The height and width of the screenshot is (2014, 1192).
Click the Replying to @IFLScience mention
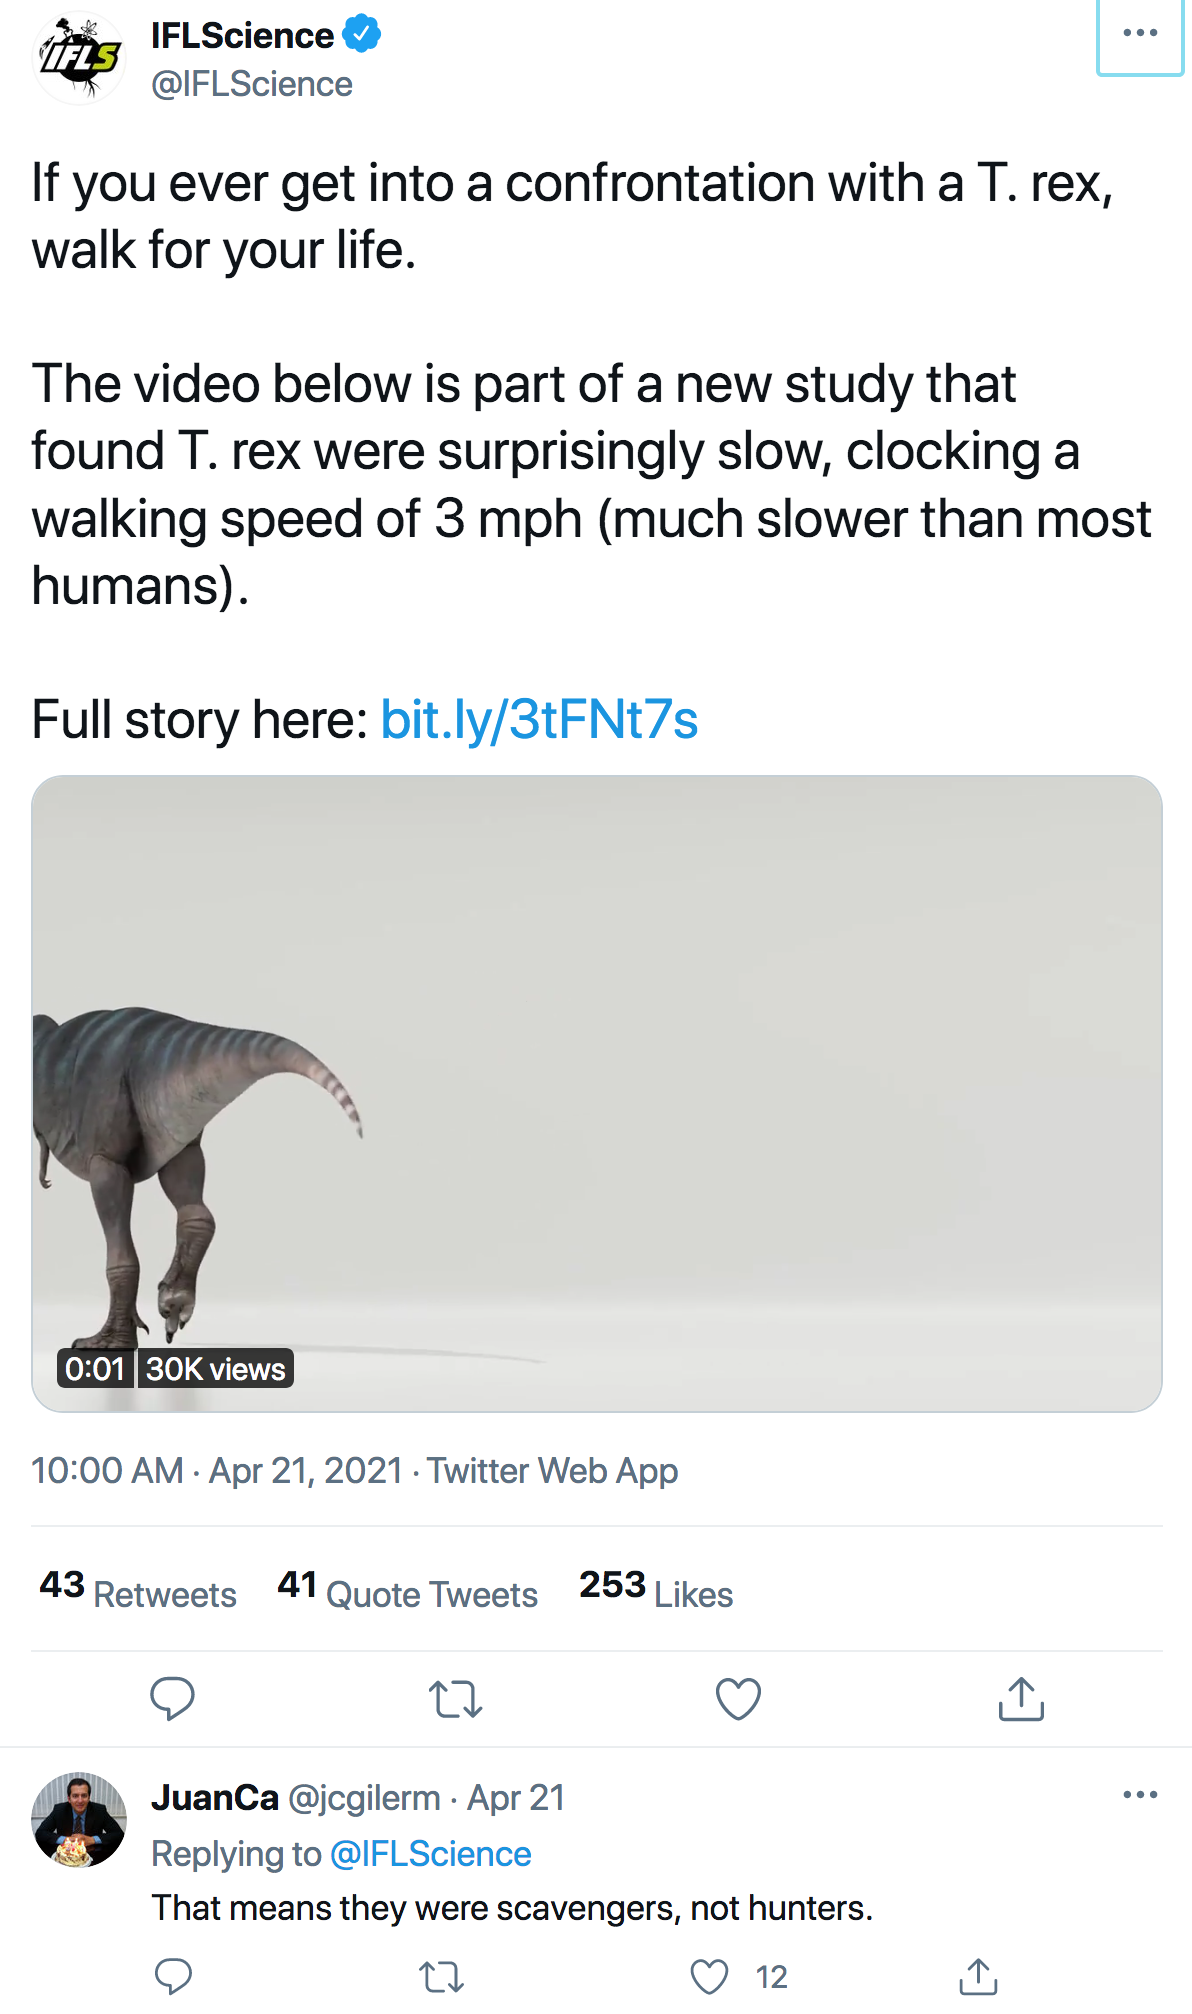[430, 1854]
